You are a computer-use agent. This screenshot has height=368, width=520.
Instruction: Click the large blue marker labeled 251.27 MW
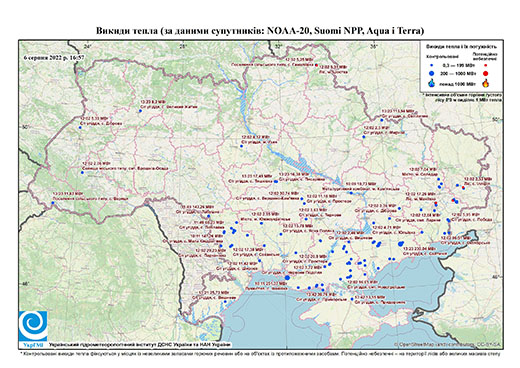coord(287,277)
